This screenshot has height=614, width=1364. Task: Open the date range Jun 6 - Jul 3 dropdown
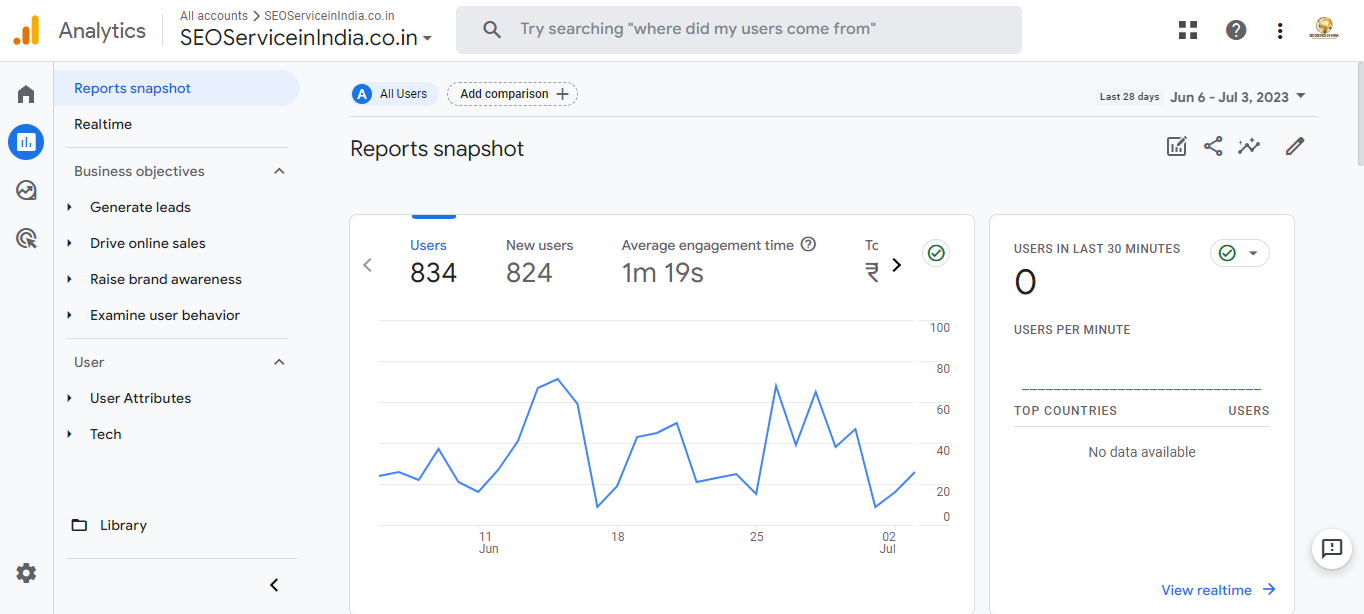tap(1238, 97)
